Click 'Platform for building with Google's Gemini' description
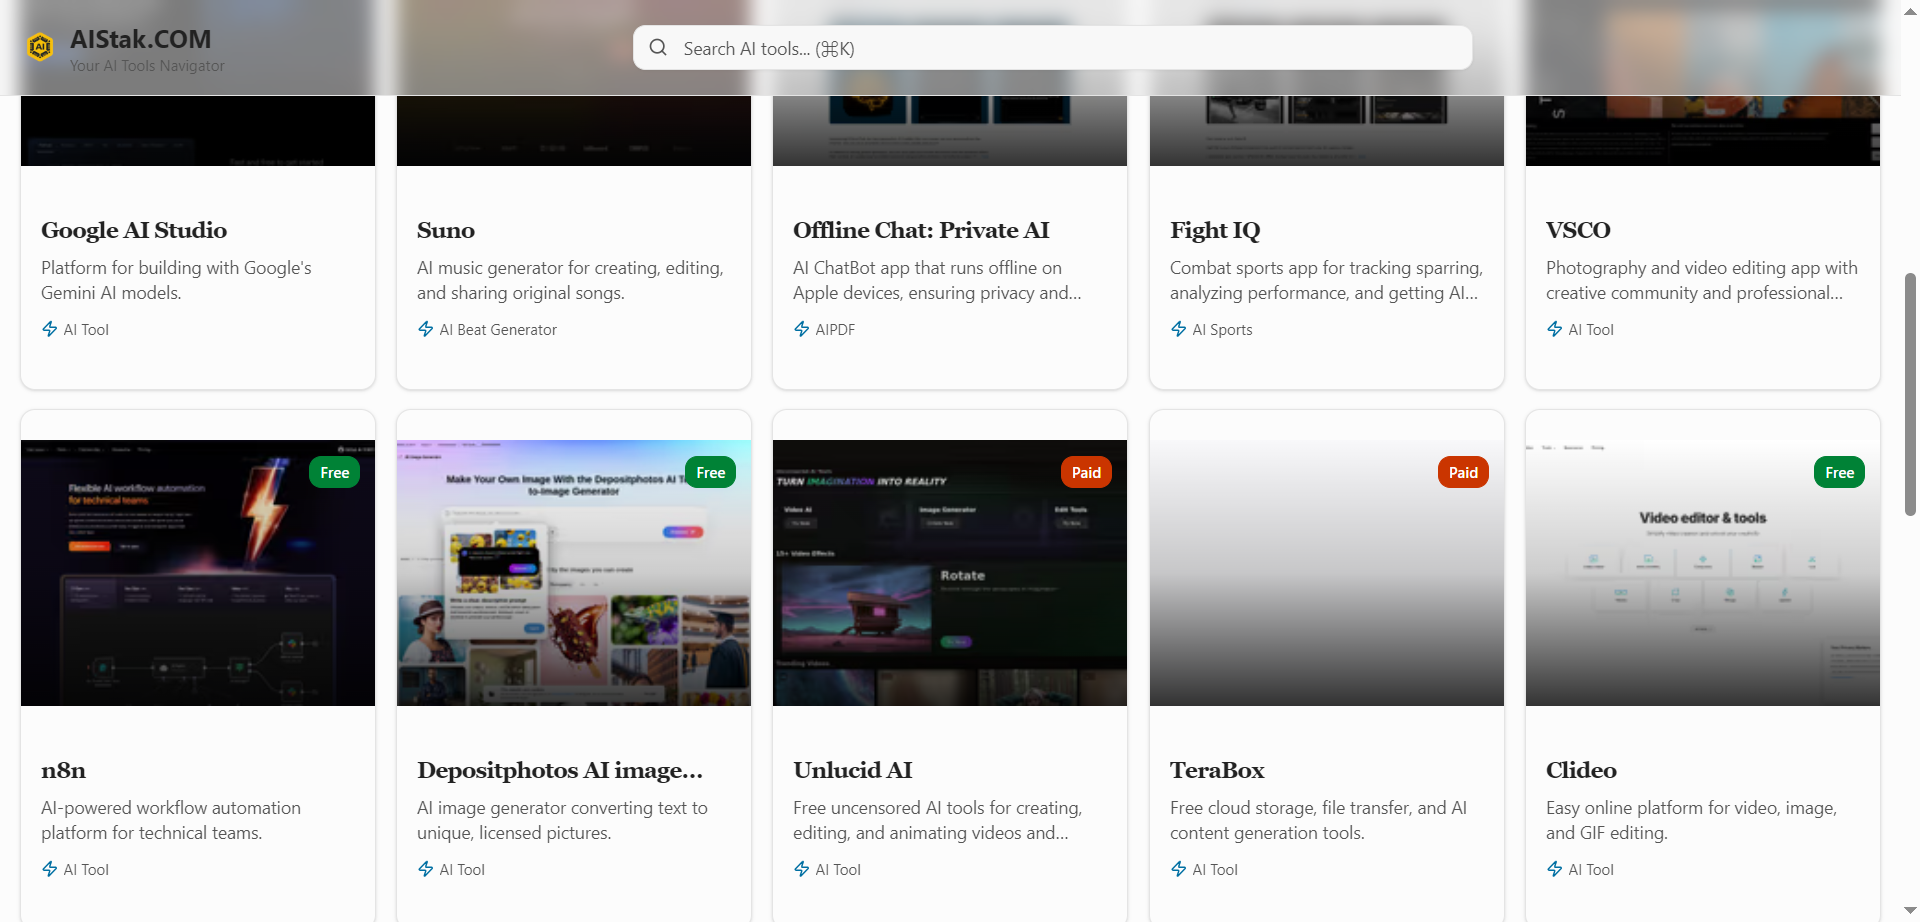Viewport: 1920px width, 922px height. click(176, 280)
